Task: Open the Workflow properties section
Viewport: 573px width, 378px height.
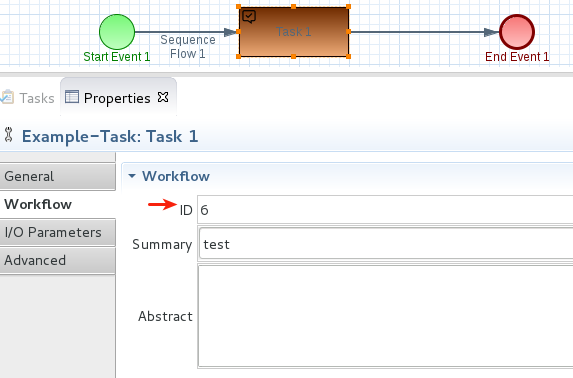Action: (x=57, y=204)
